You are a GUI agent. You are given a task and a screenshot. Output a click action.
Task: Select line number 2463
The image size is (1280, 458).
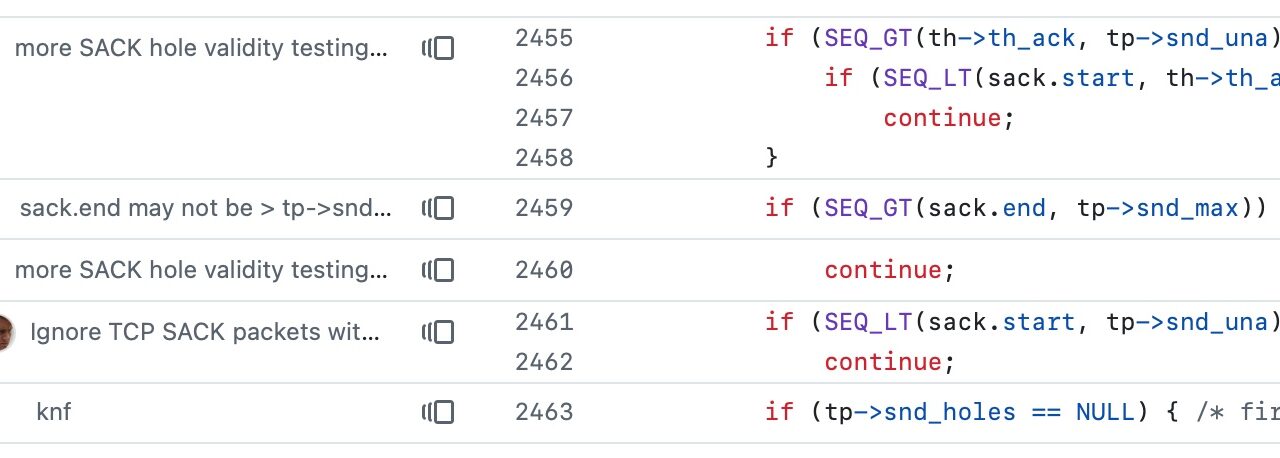[544, 412]
